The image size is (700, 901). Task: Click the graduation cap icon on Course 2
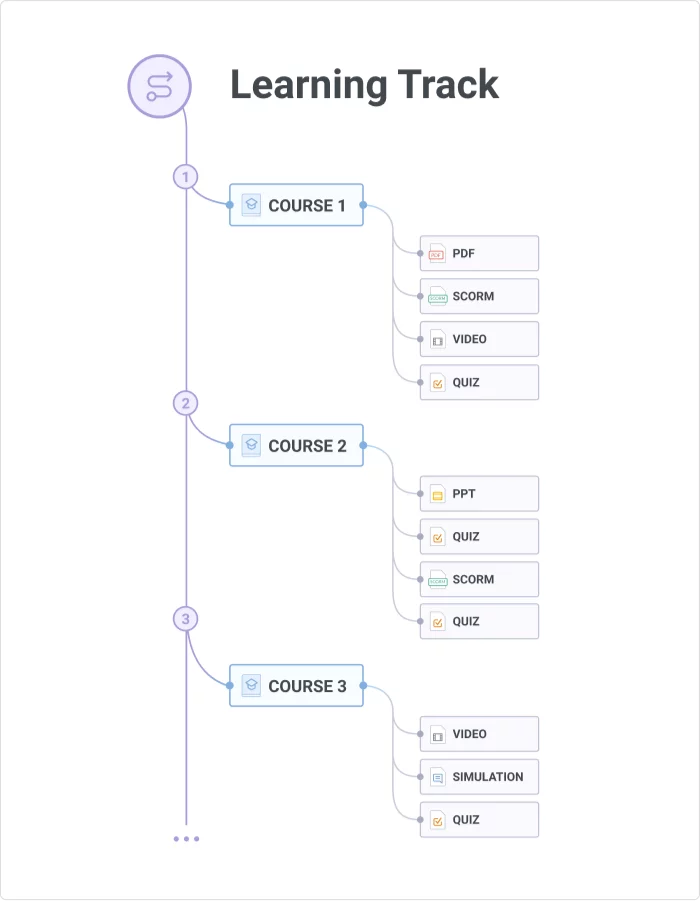pyautogui.click(x=251, y=445)
